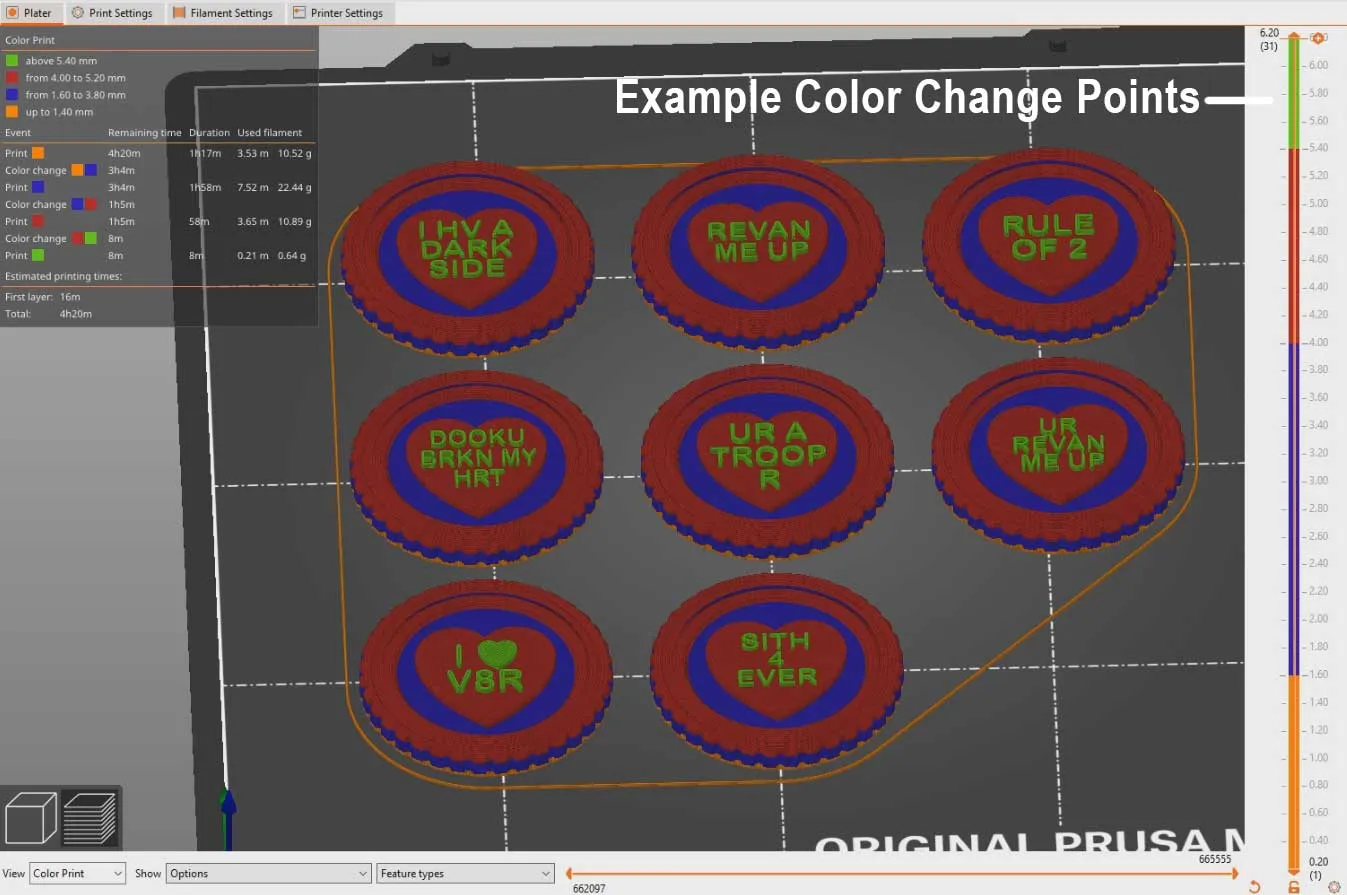
Task: Toggle the layer slider lock icon
Action: (x=1294, y=886)
